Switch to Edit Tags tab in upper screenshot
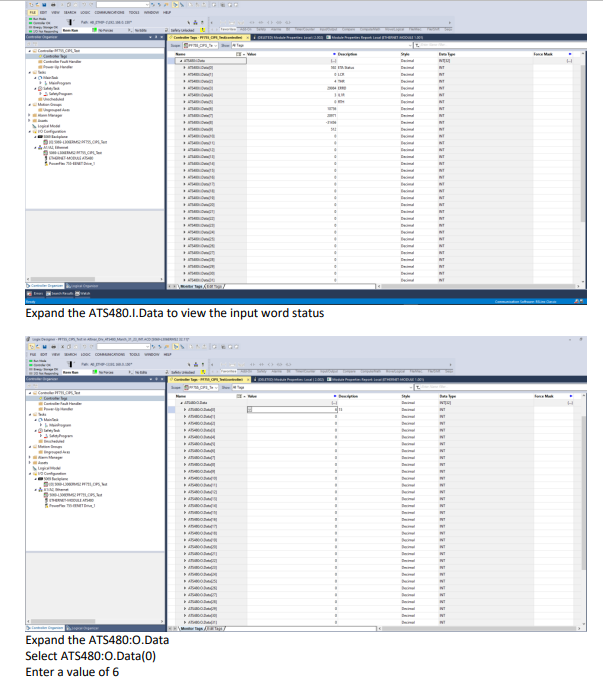The width and height of the screenshot is (603, 685). (x=214, y=287)
